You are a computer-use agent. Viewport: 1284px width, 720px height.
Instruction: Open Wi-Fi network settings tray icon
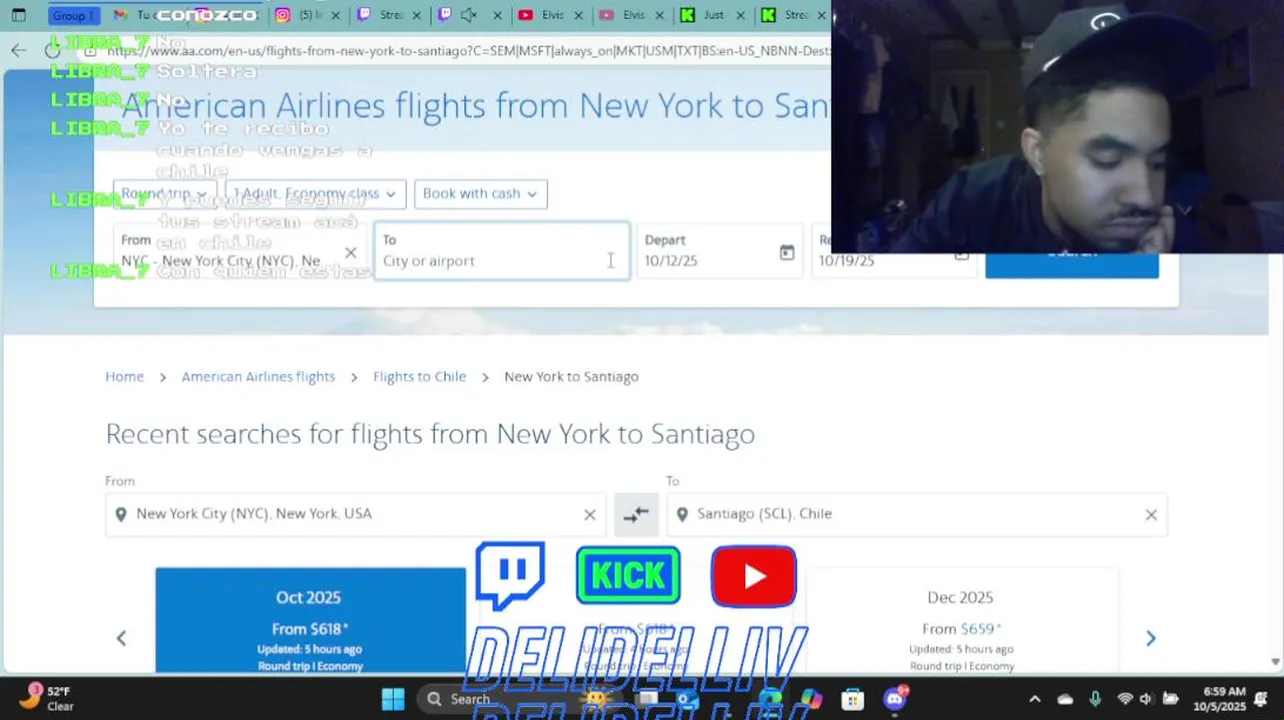pyautogui.click(x=1125, y=699)
